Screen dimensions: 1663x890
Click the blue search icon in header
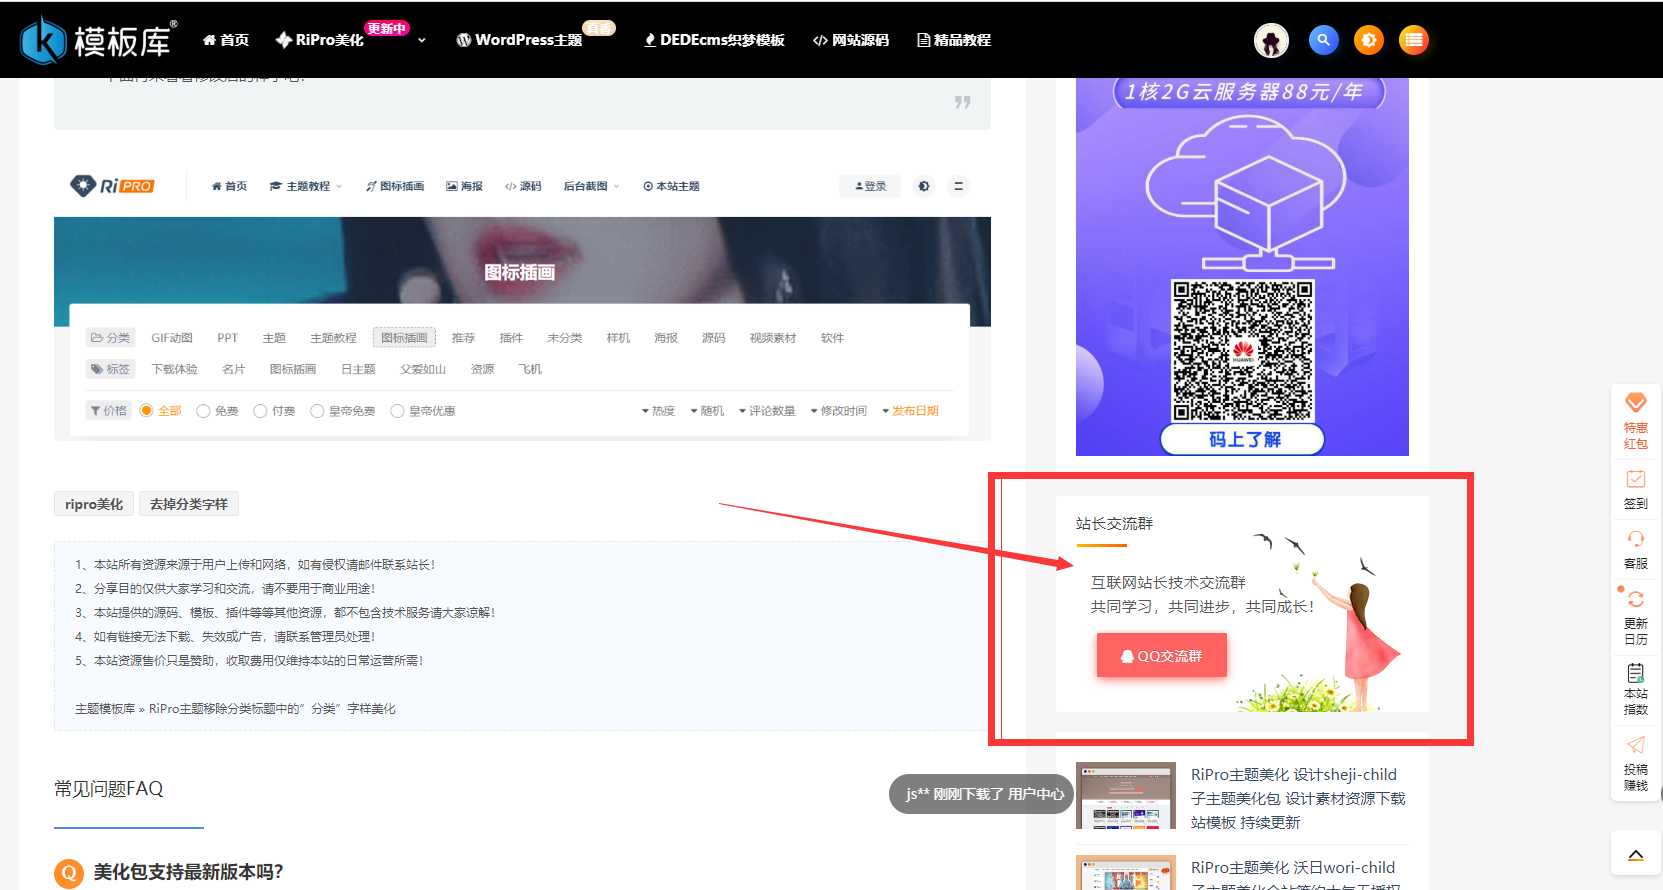[1323, 40]
